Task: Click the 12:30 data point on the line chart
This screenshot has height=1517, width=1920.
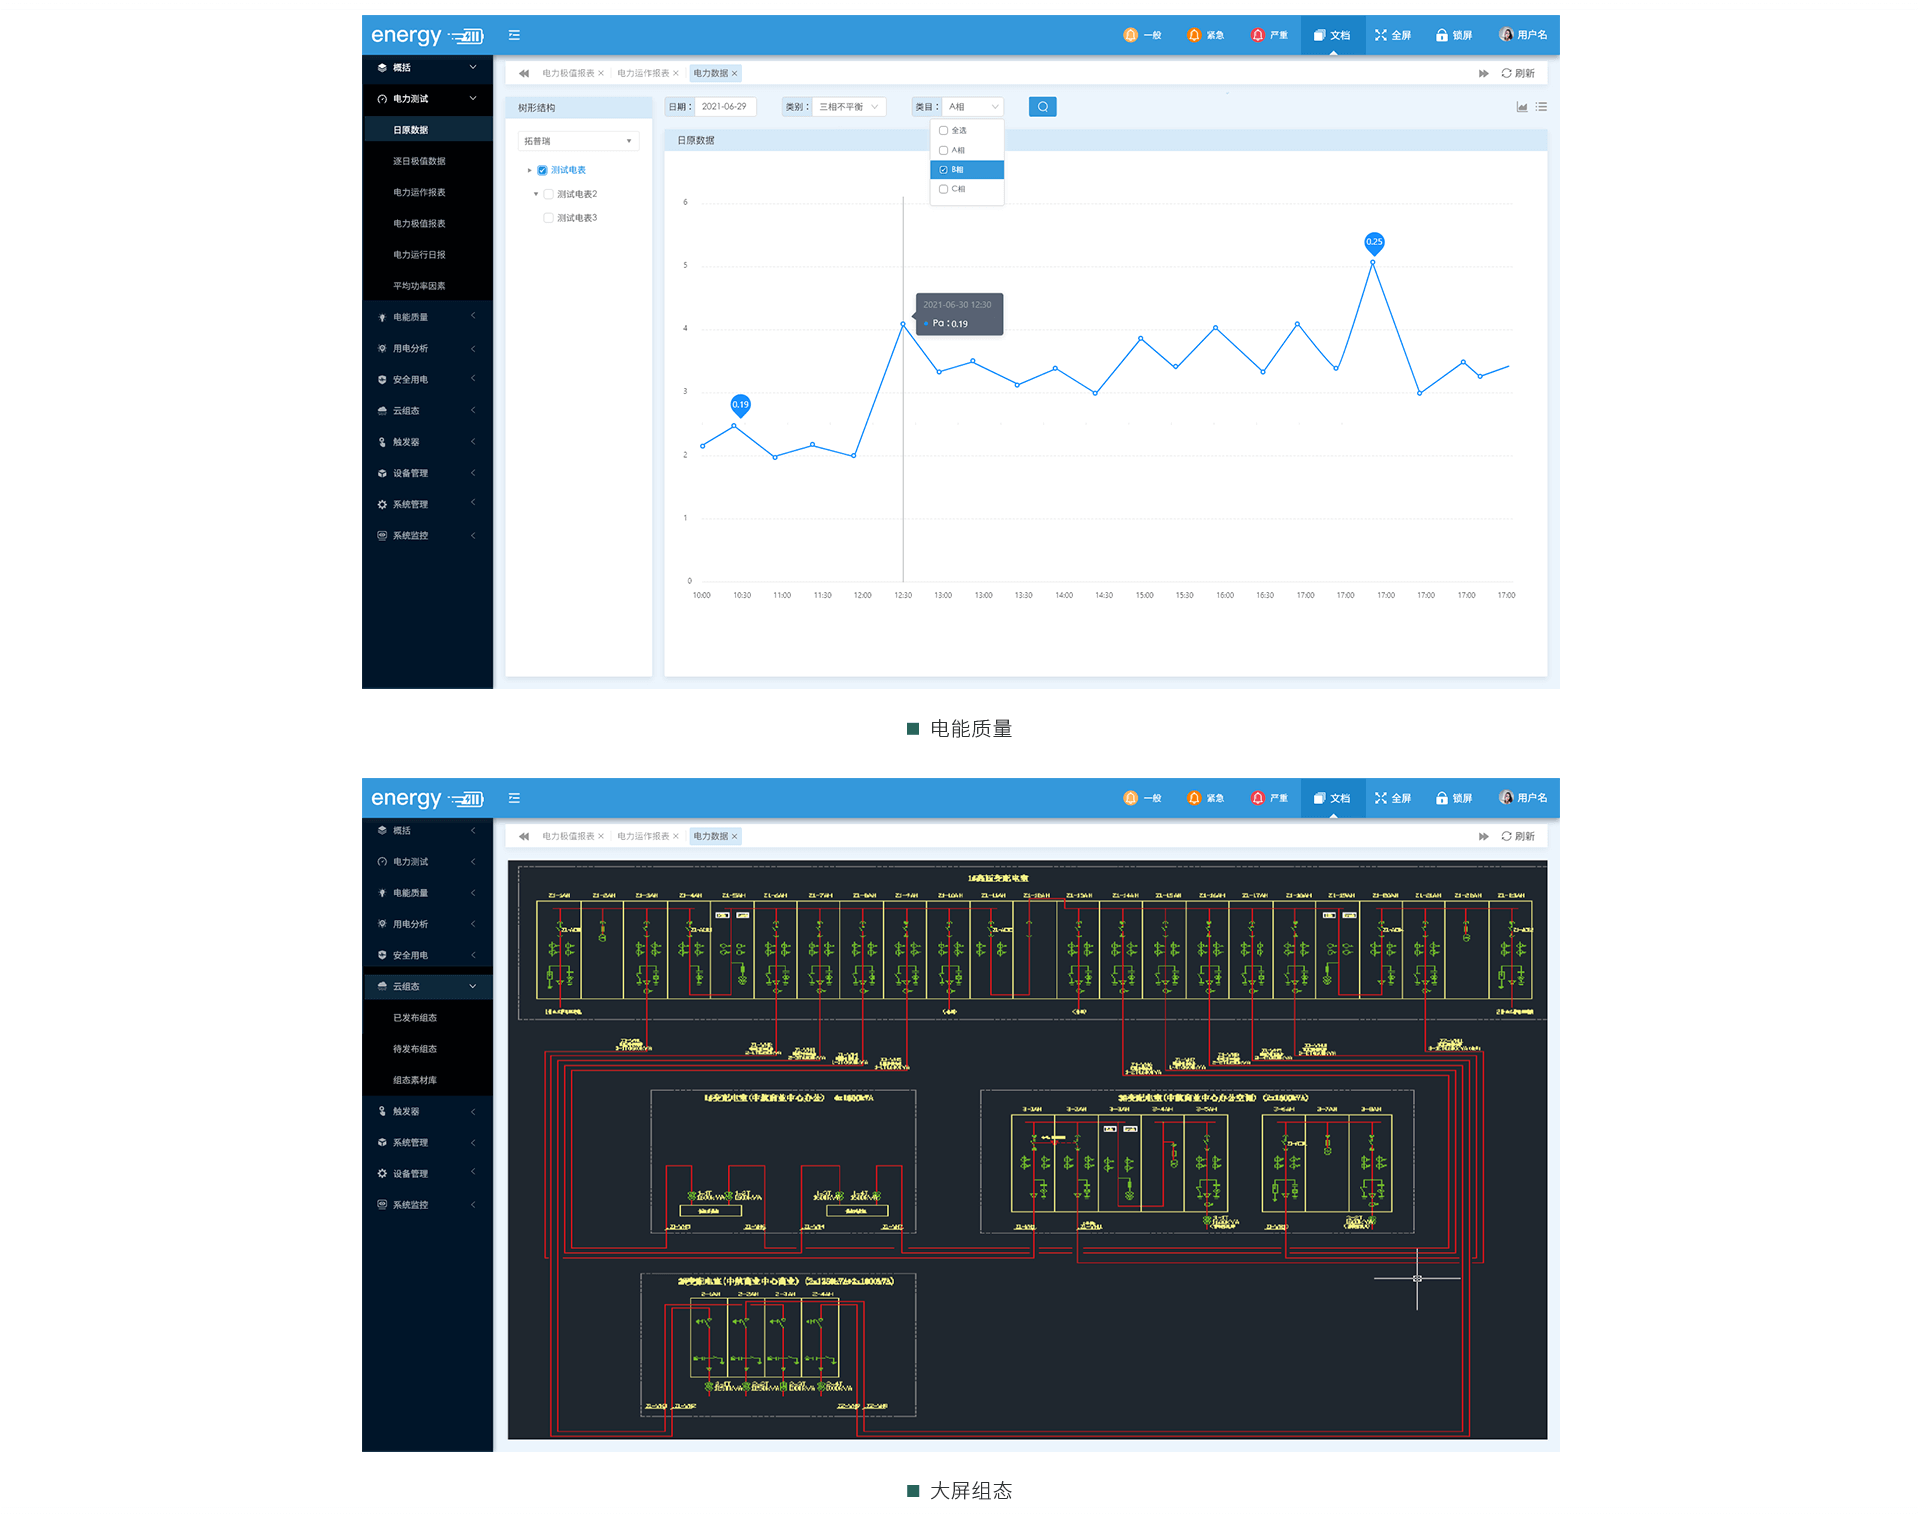Action: point(903,324)
